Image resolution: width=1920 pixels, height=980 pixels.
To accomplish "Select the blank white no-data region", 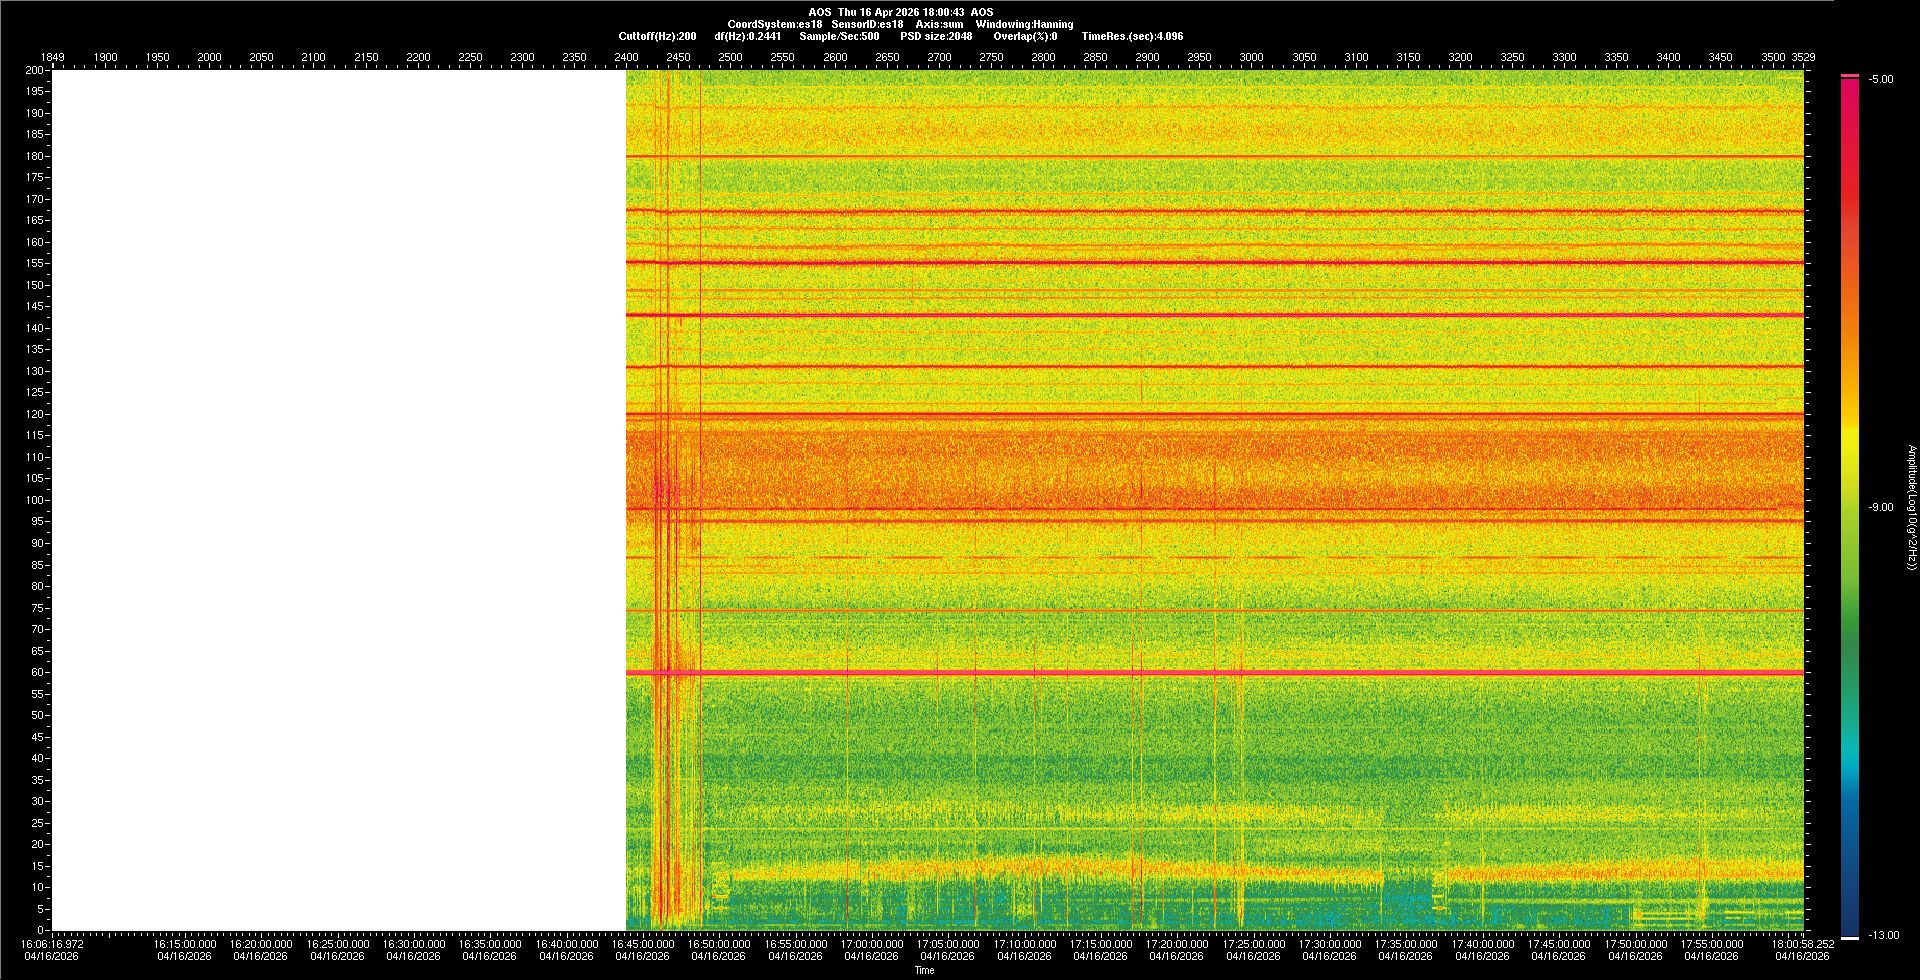I will (x=338, y=500).
